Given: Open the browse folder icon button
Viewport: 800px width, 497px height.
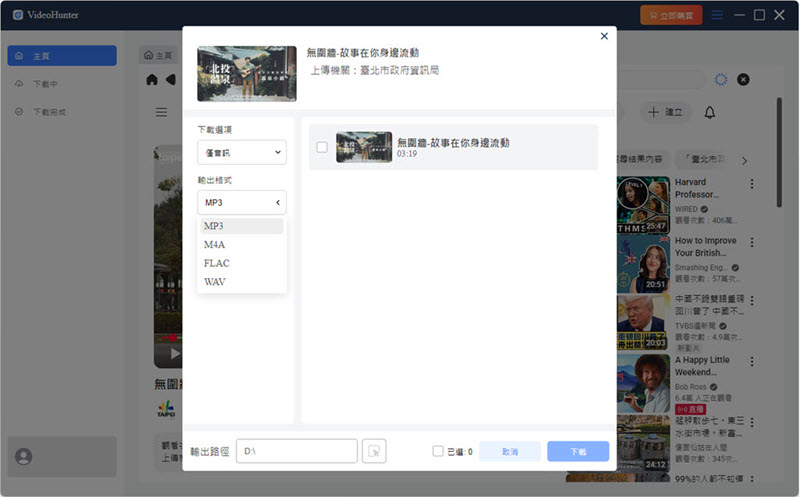Looking at the screenshot, I should click(x=374, y=451).
